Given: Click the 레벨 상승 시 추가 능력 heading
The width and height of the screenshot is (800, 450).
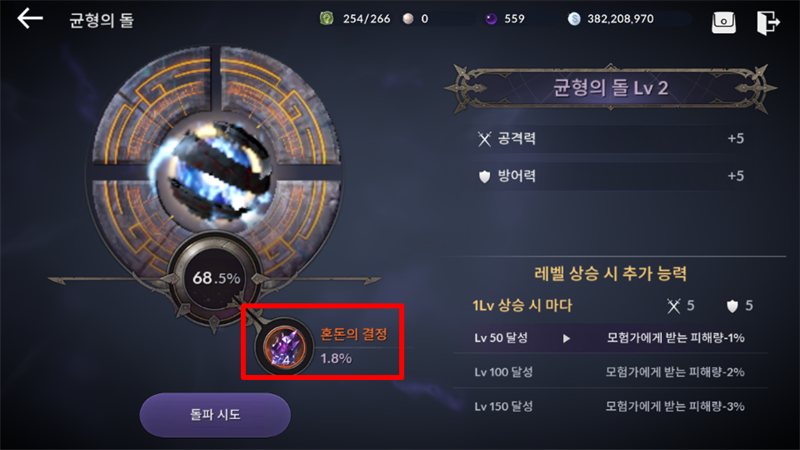Looking at the screenshot, I should [610, 274].
